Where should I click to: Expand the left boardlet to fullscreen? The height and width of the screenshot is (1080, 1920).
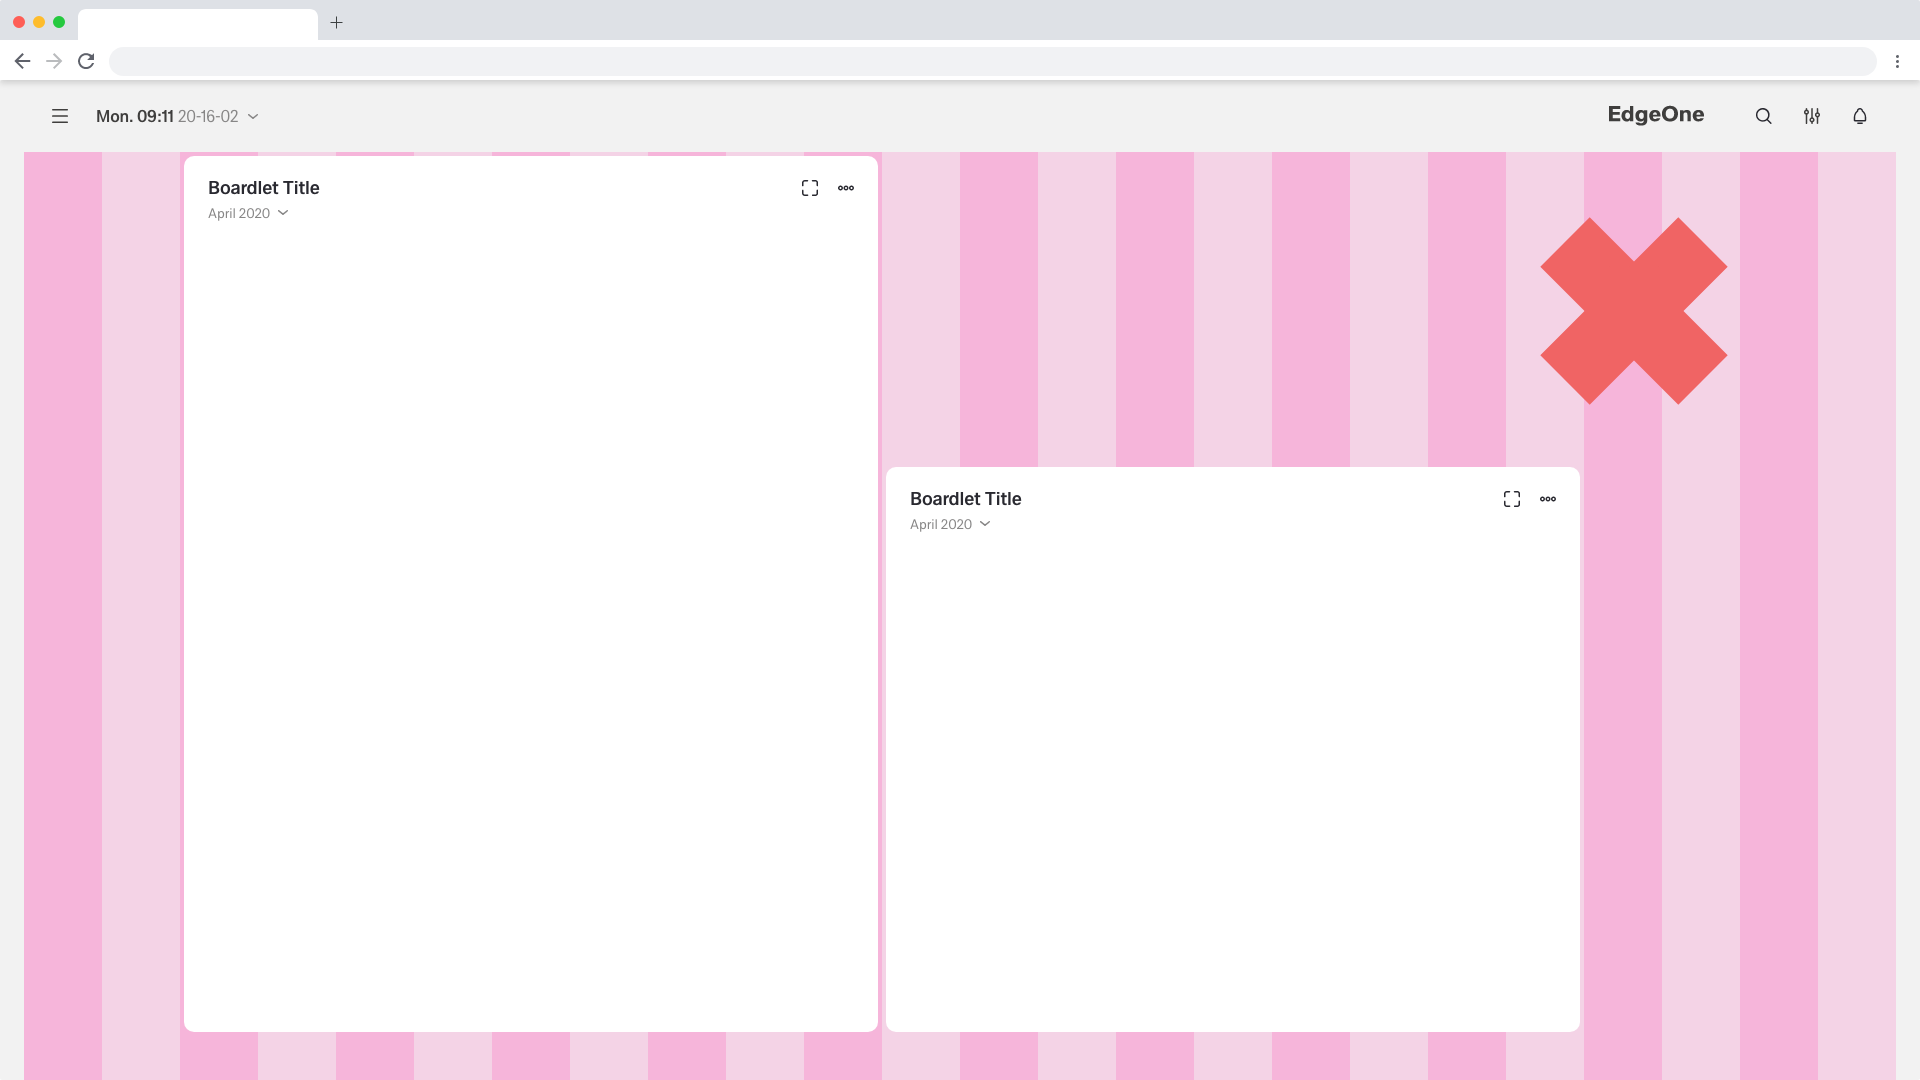point(810,188)
